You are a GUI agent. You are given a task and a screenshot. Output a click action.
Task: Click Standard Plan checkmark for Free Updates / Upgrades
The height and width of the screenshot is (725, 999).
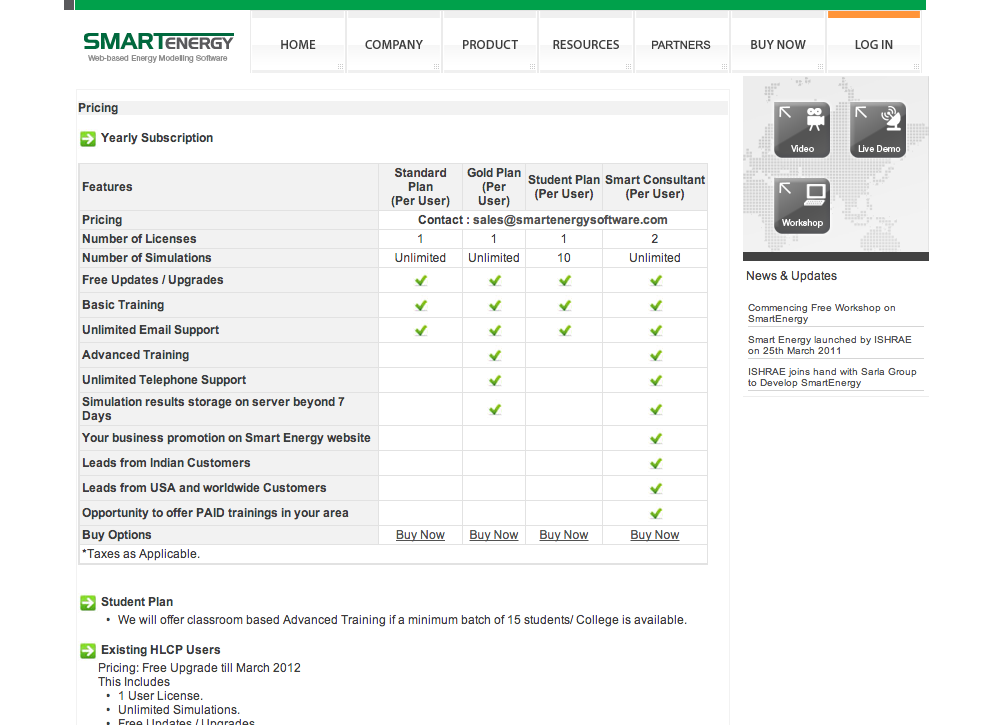pyautogui.click(x=420, y=280)
